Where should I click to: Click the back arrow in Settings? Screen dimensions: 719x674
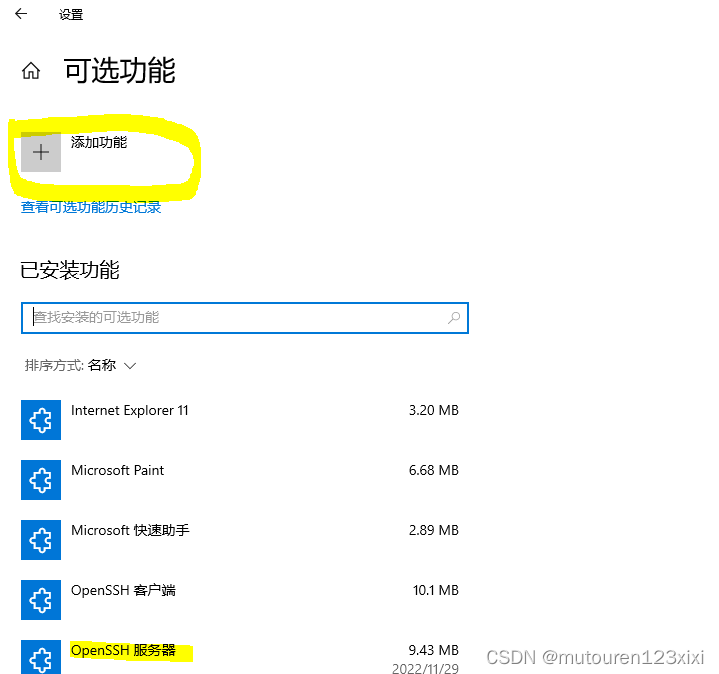tap(21, 14)
